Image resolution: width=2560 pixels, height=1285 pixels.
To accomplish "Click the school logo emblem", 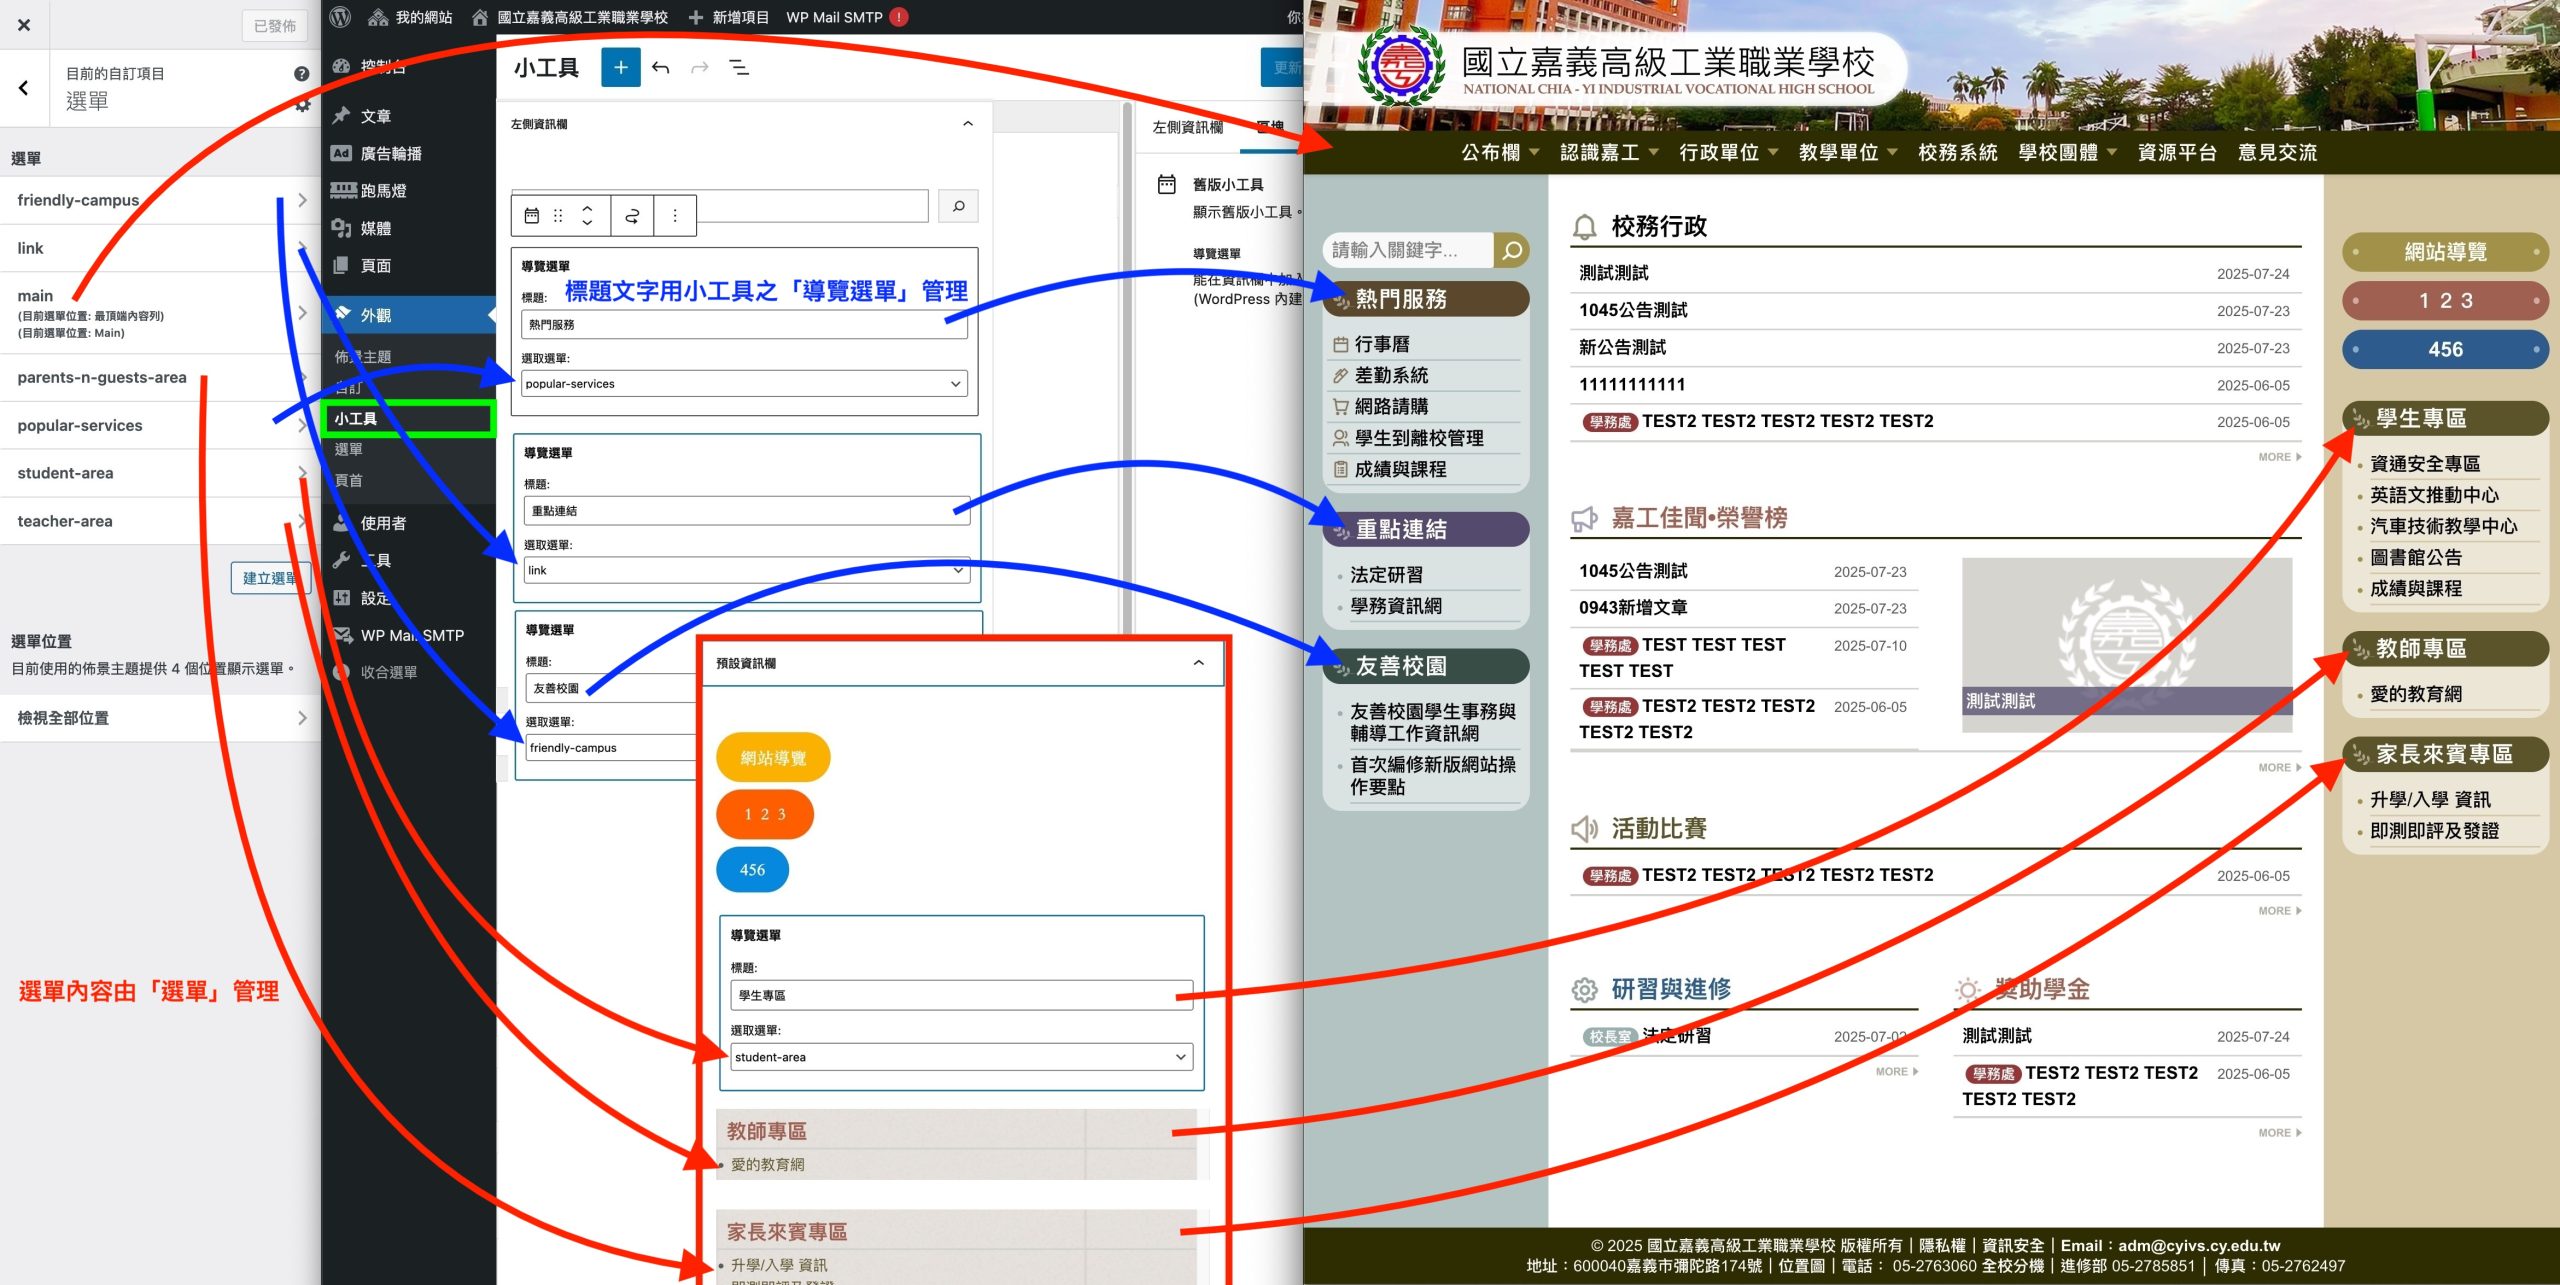I will point(1400,66).
